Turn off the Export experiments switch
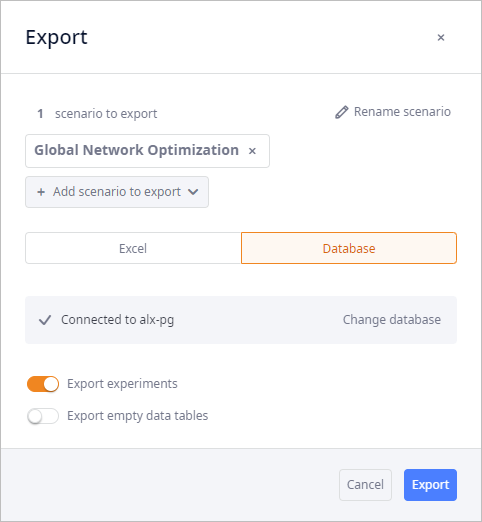The width and height of the screenshot is (482, 522). click(43, 384)
